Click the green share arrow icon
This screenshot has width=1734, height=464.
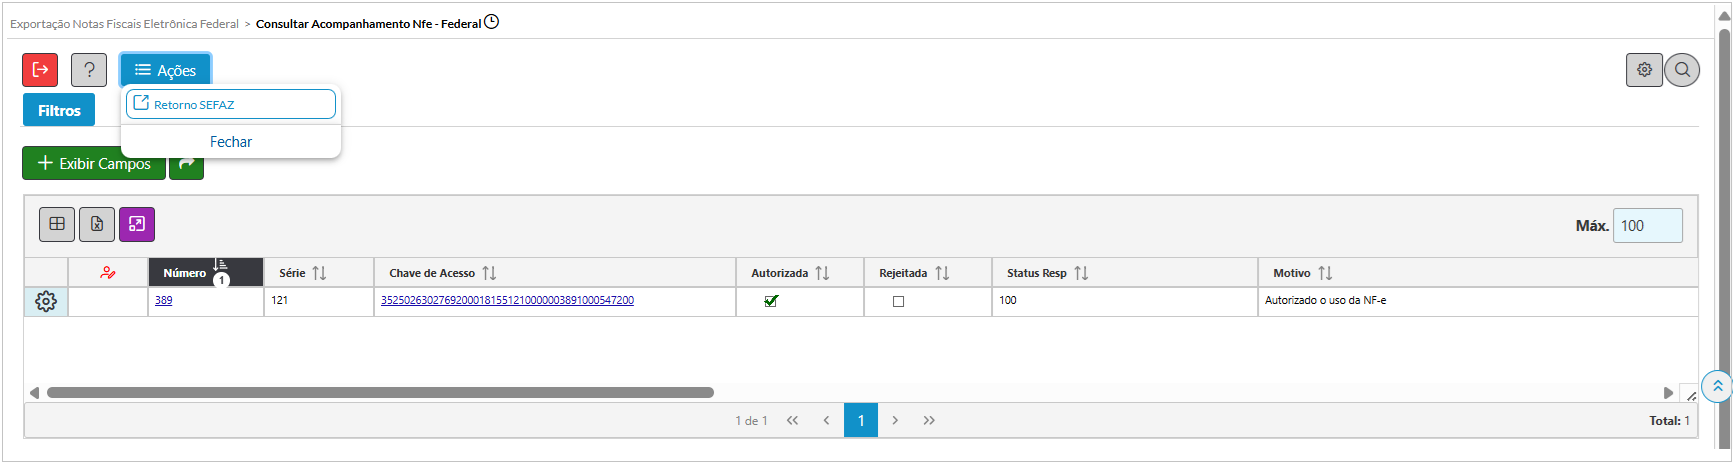click(186, 164)
